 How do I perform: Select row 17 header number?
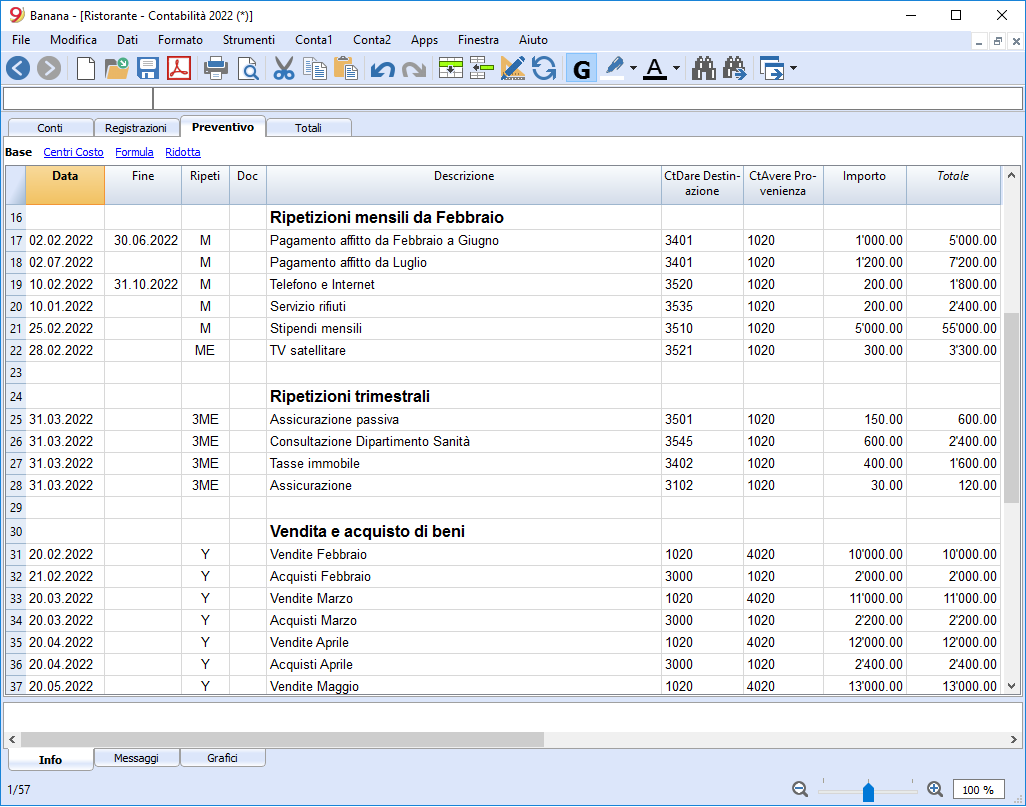click(16, 241)
